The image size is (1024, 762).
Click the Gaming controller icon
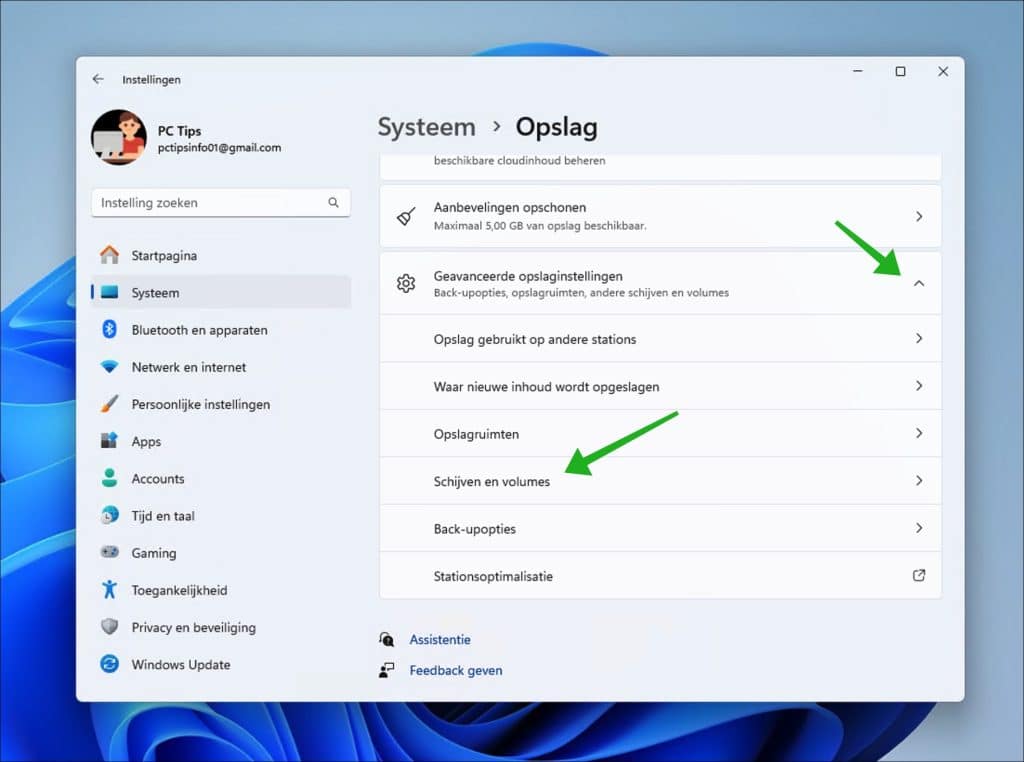(110, 552)
